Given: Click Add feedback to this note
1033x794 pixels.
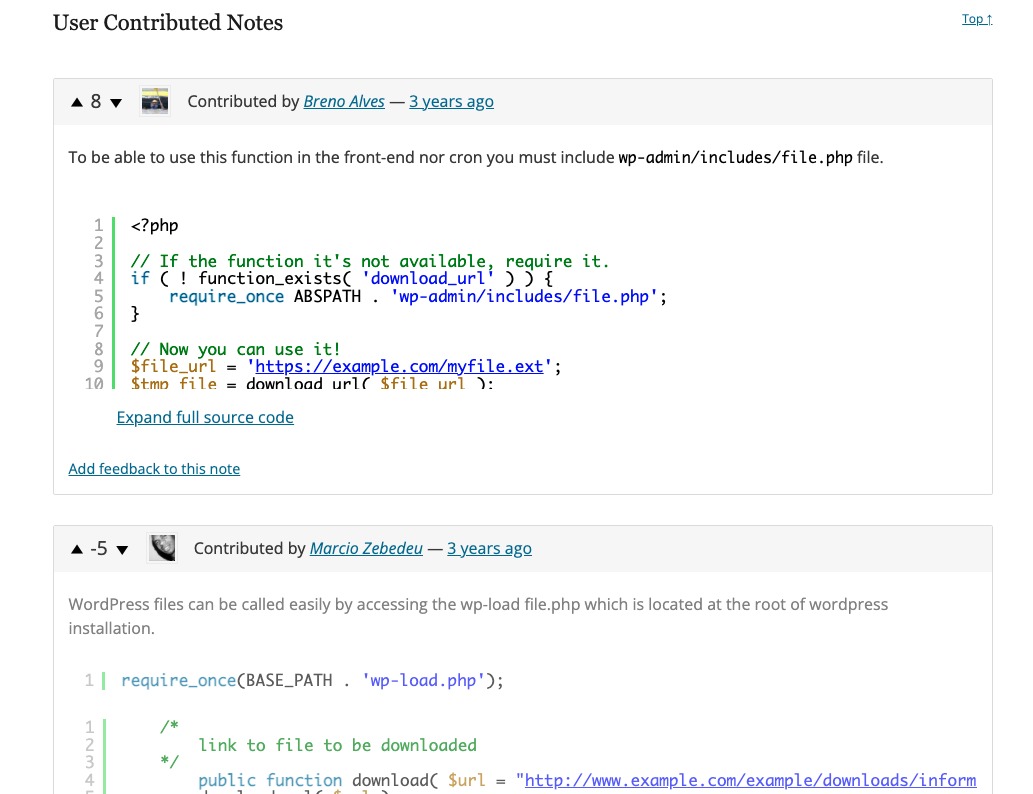Looking at the screenshot, I should point(154,468).
